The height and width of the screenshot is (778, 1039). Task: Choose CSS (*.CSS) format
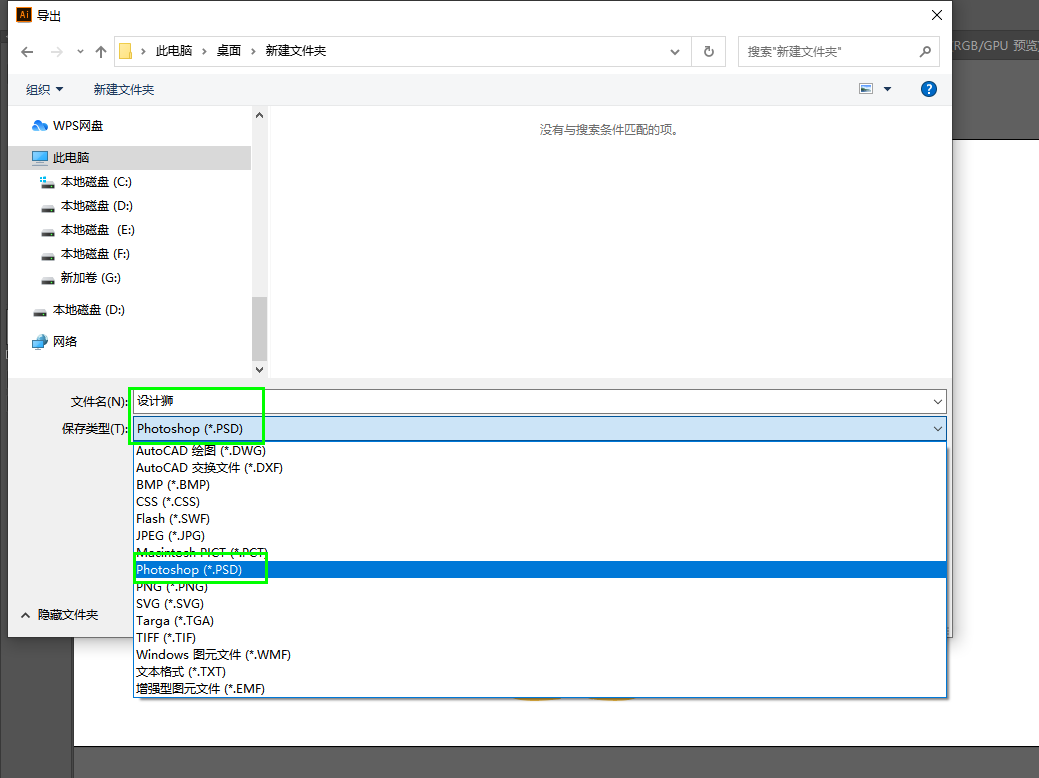(x=539, y=502)
